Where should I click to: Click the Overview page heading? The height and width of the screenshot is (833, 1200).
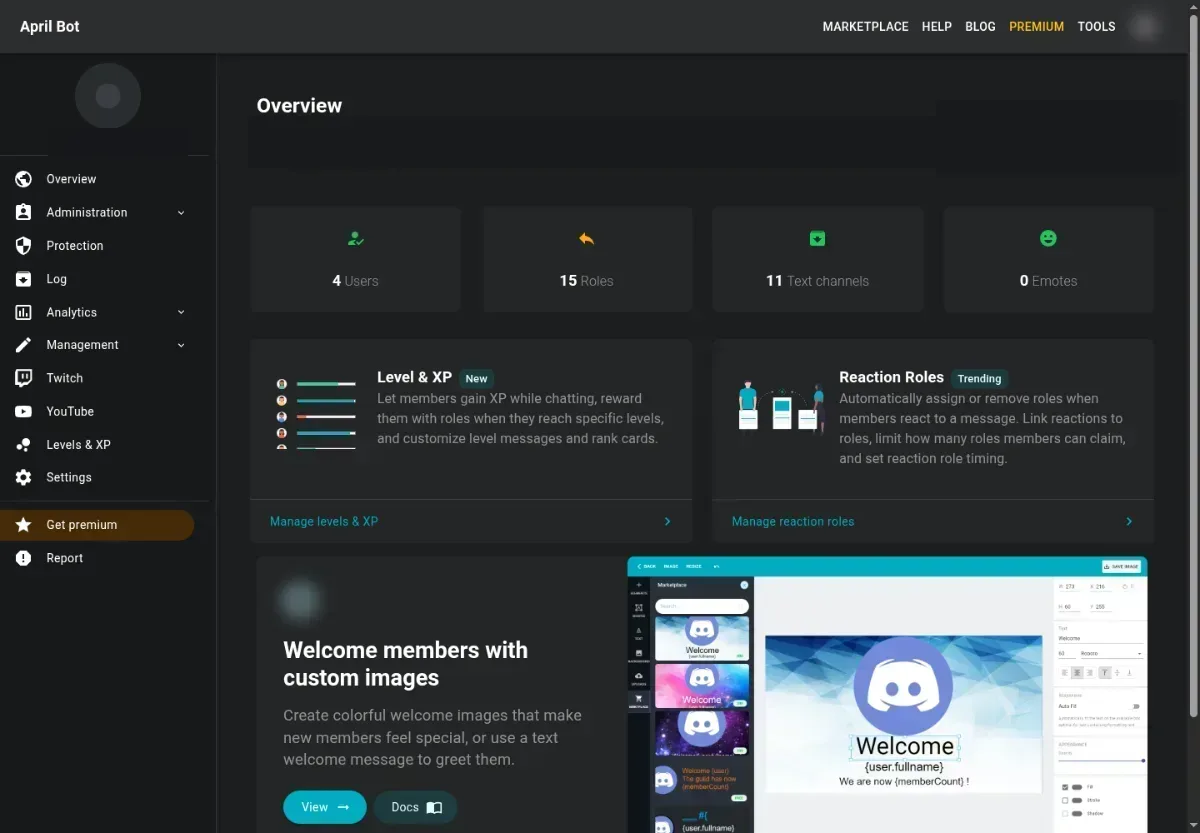pyautogui.click(x=299, y=106)
